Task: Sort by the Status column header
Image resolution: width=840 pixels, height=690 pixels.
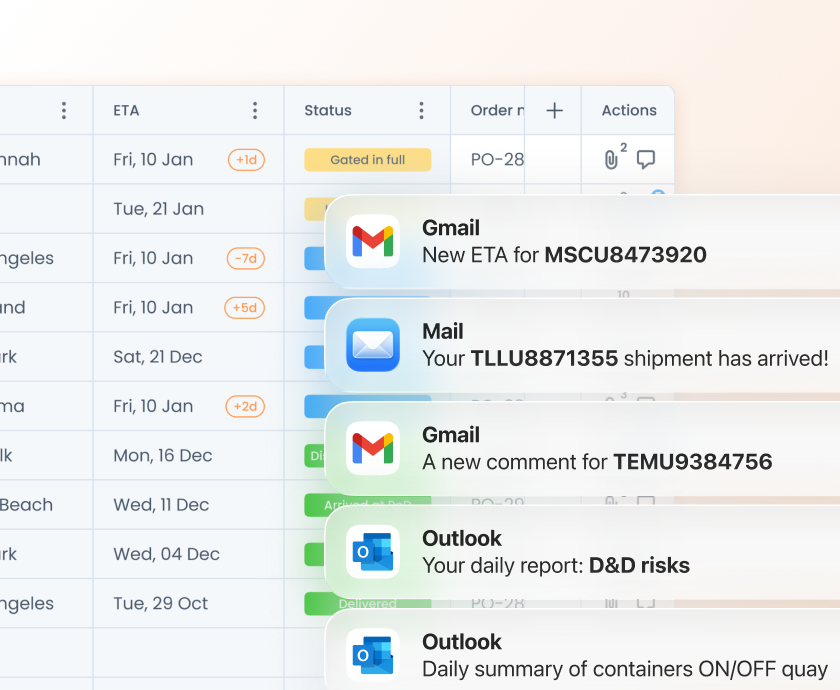Action: [x=328, y=110]
